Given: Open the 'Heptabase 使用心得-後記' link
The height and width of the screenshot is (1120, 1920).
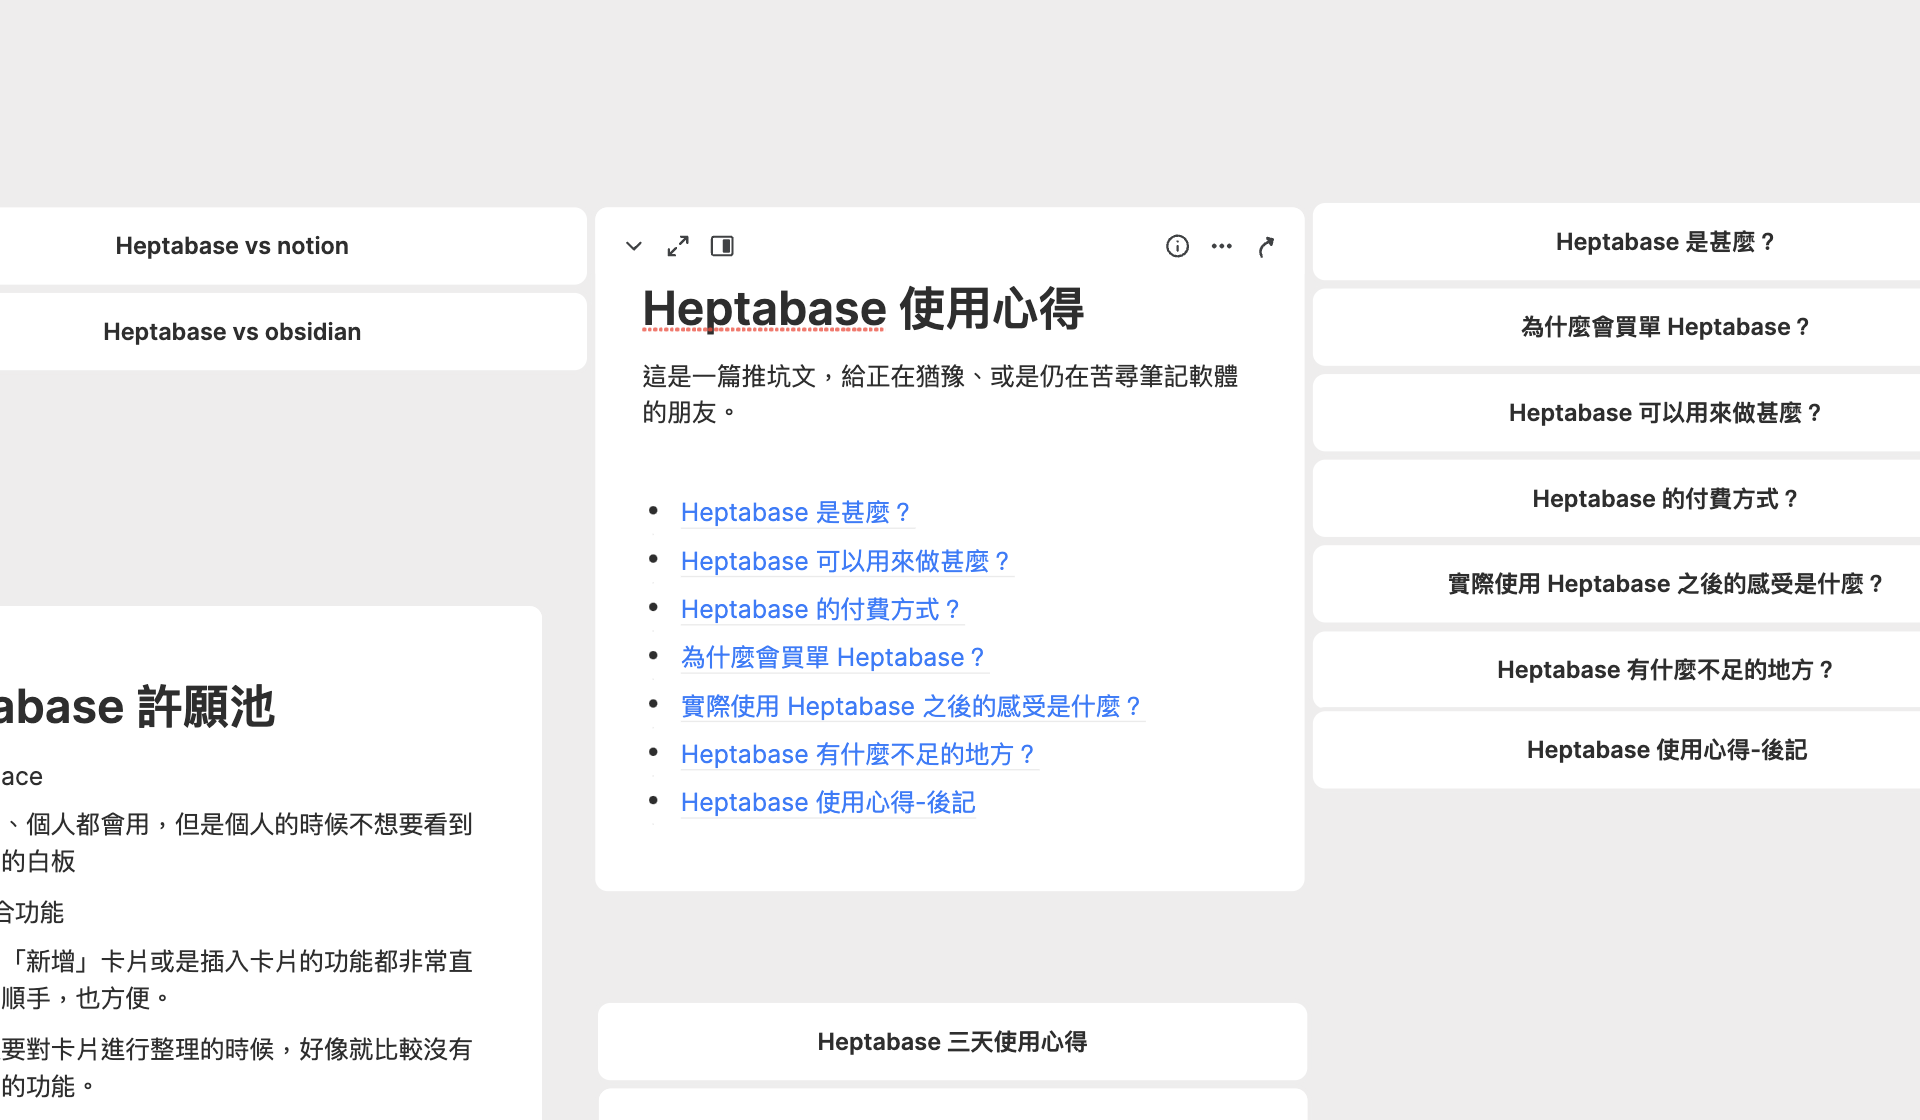Looking at the screenshot, I should tap(827, 802).
